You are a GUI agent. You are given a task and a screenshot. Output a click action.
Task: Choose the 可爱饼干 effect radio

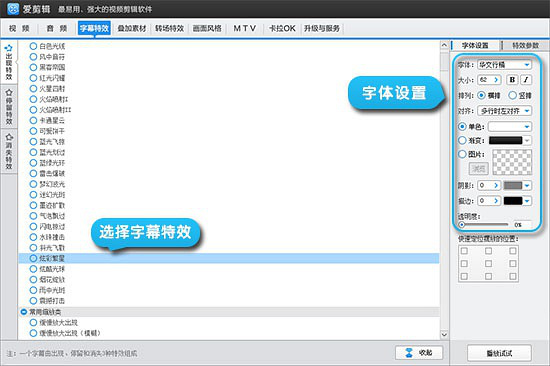coord(33,131)
